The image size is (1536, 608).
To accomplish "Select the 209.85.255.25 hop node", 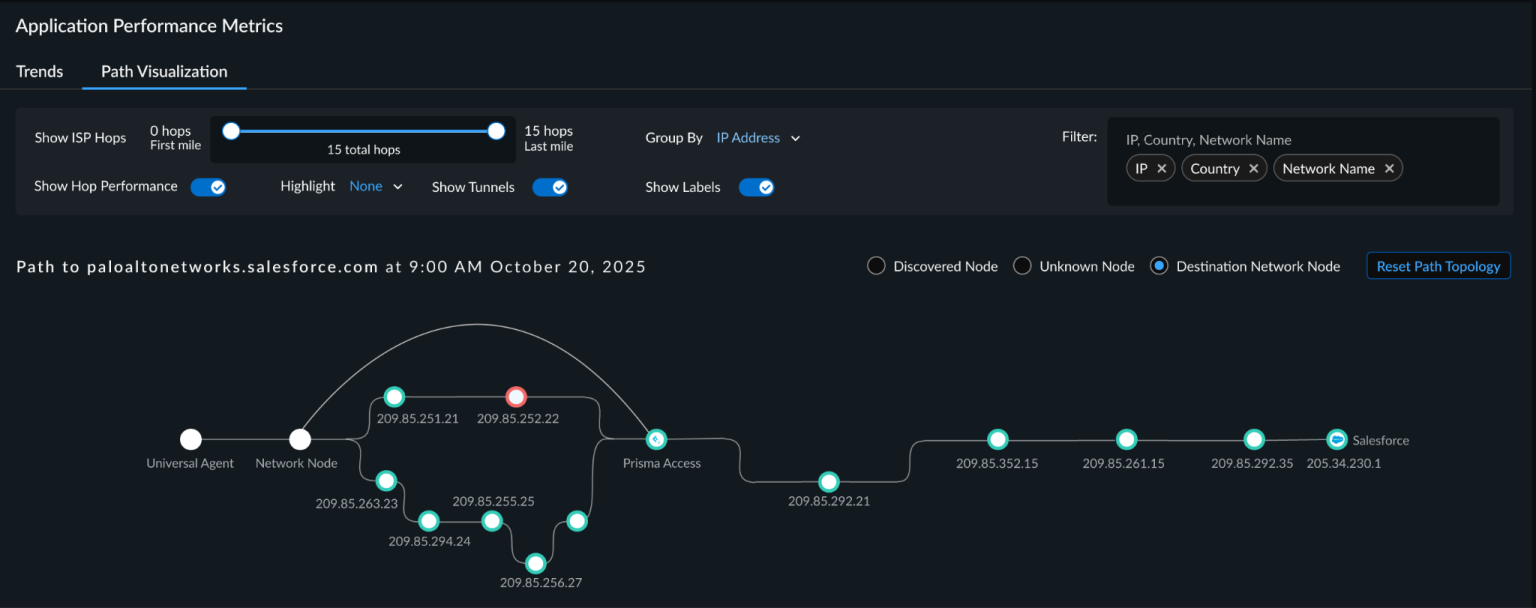I will click(x=491, y=521).
